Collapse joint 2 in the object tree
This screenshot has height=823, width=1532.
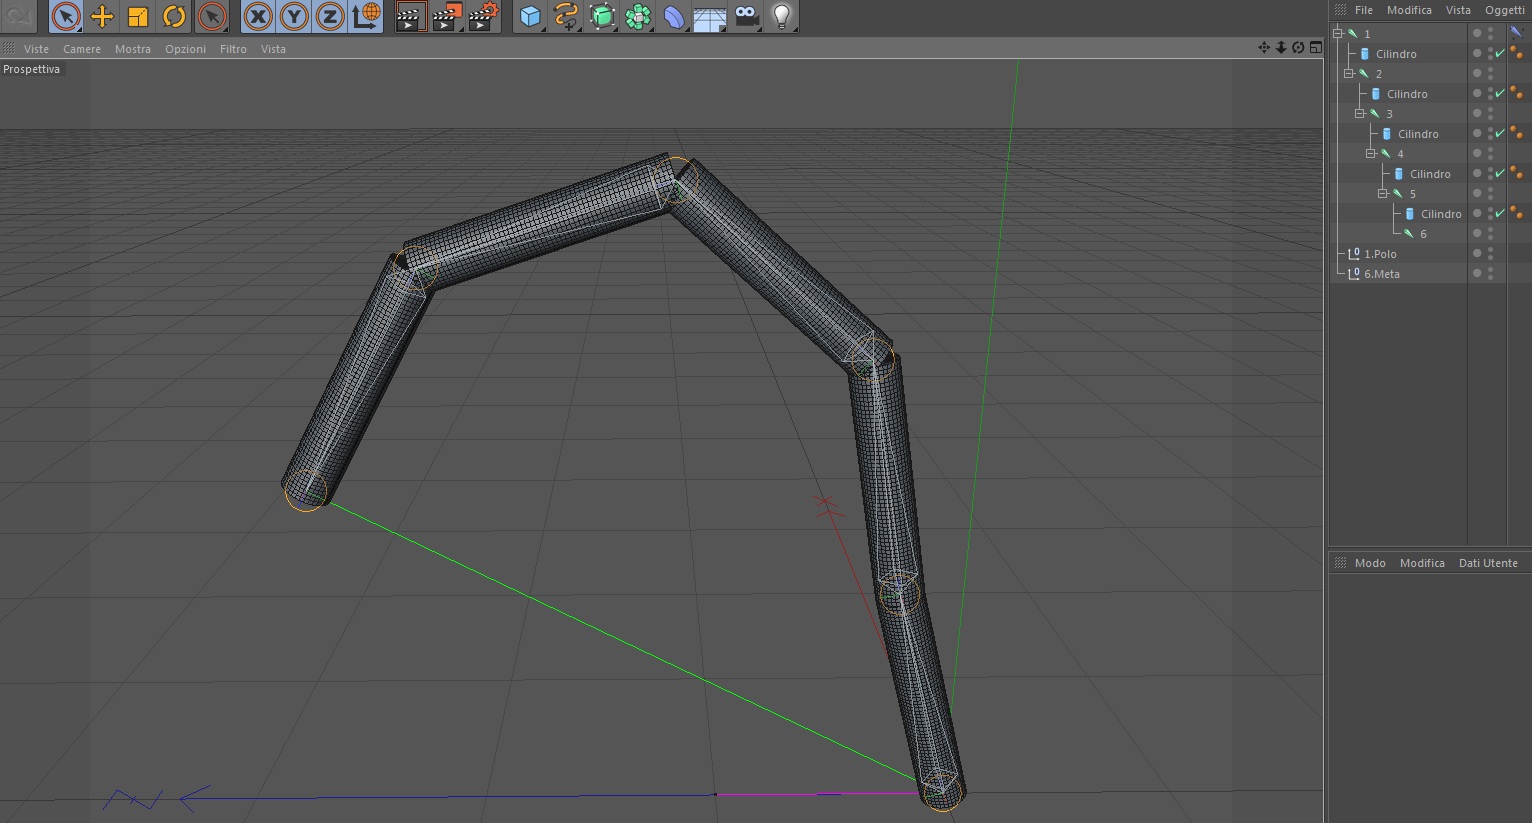click(x=1349, y=73)
